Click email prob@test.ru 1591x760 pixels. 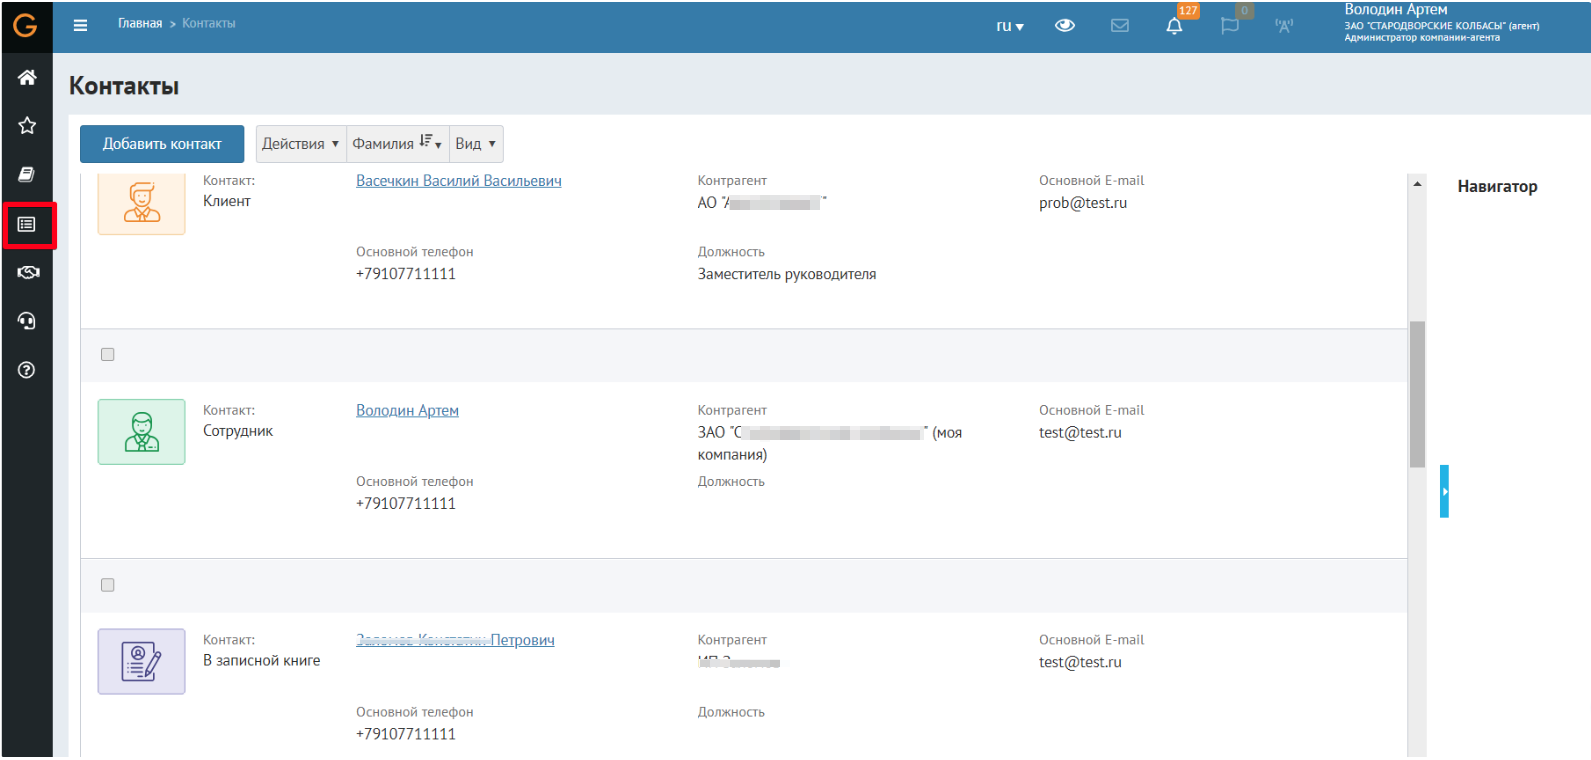pos(1083,203)
